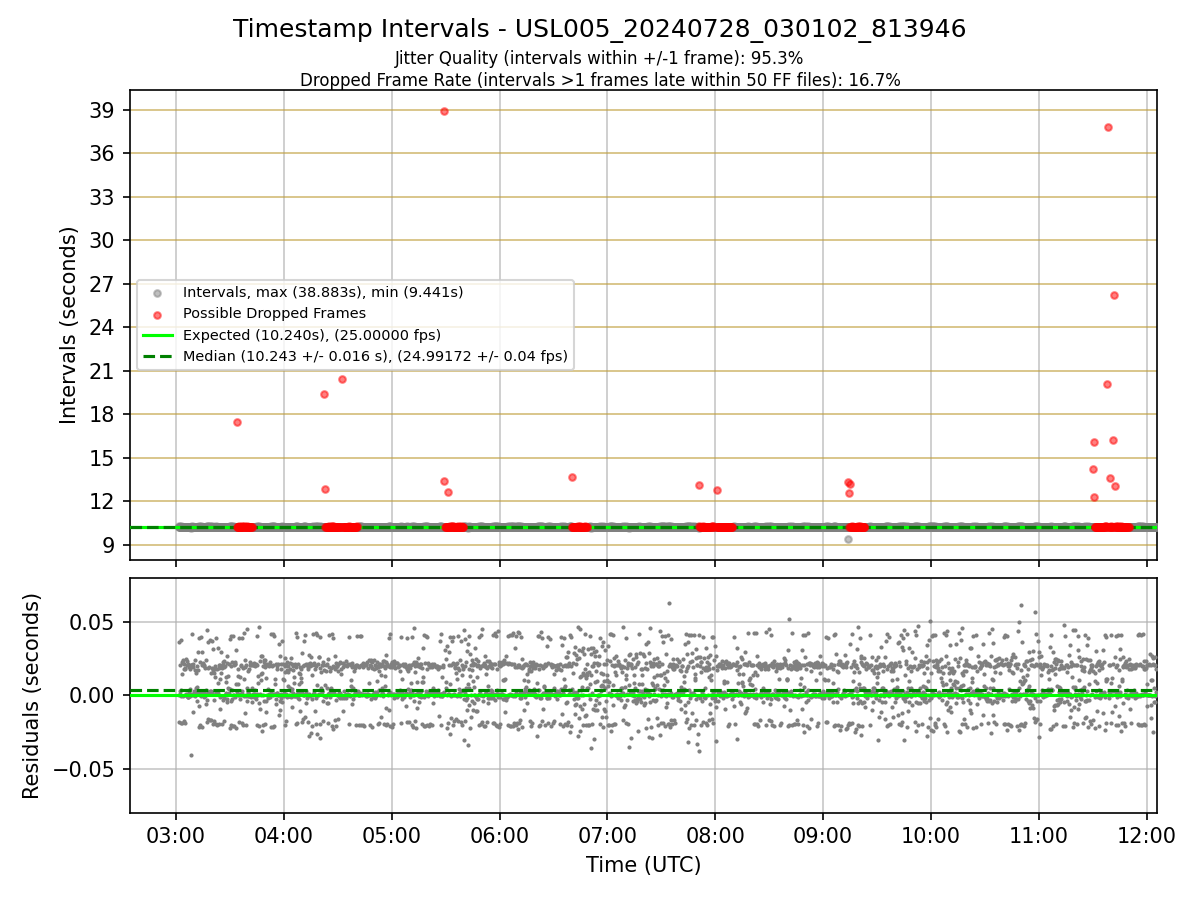1200x900 pixels.
Task: Click the Residuals (seconds) y-axis label
Action: click(32, 696)
